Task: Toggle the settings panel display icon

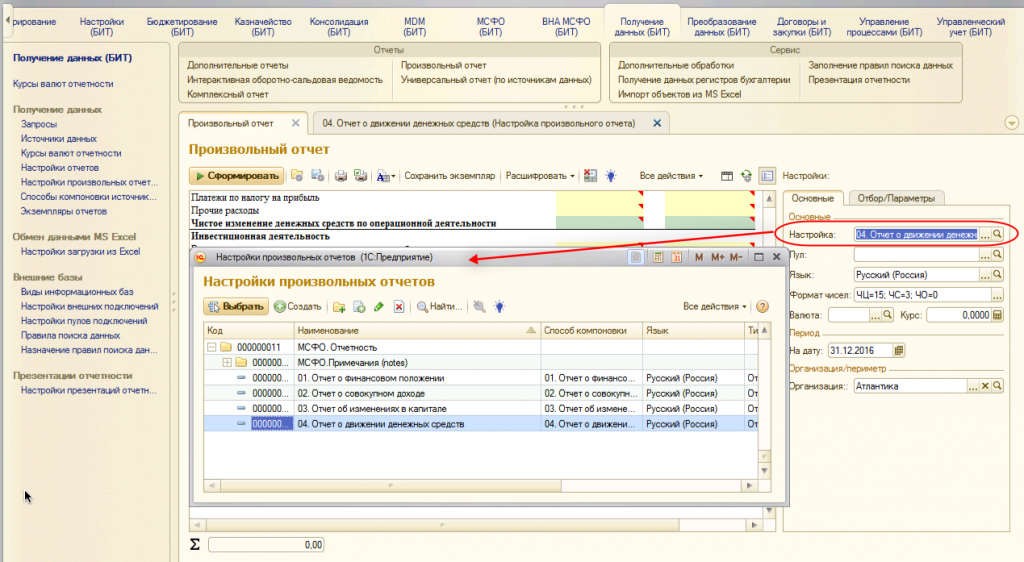Action: (x=767, y=176)
